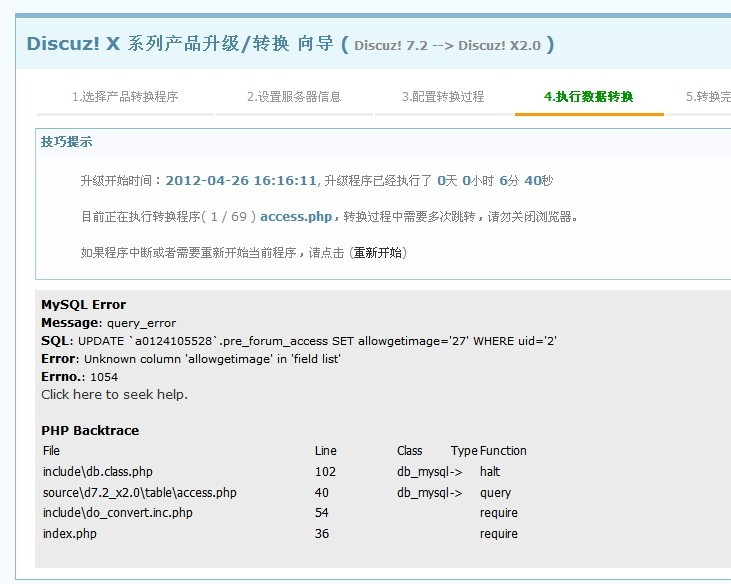
Task: Click the 6分 40秒 elapsed time
Action: point(526,180)
